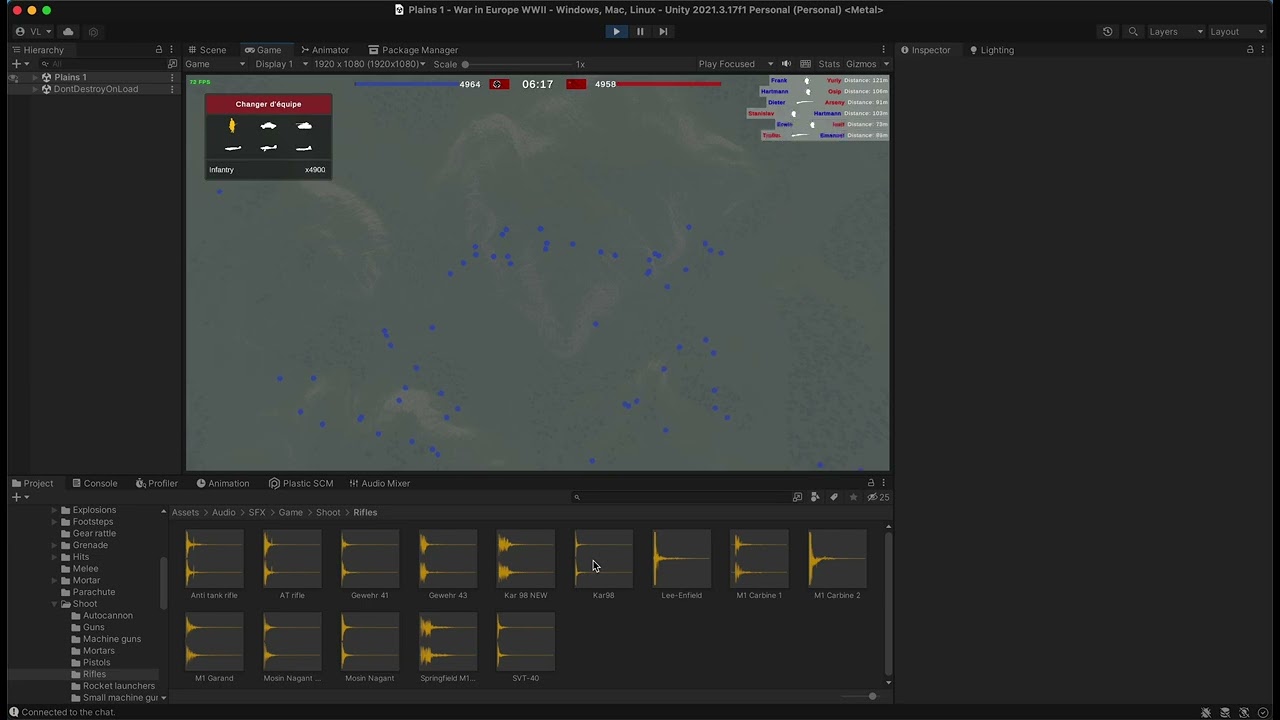
Task: Switch to the Animator tab
Action: point(325,50)
